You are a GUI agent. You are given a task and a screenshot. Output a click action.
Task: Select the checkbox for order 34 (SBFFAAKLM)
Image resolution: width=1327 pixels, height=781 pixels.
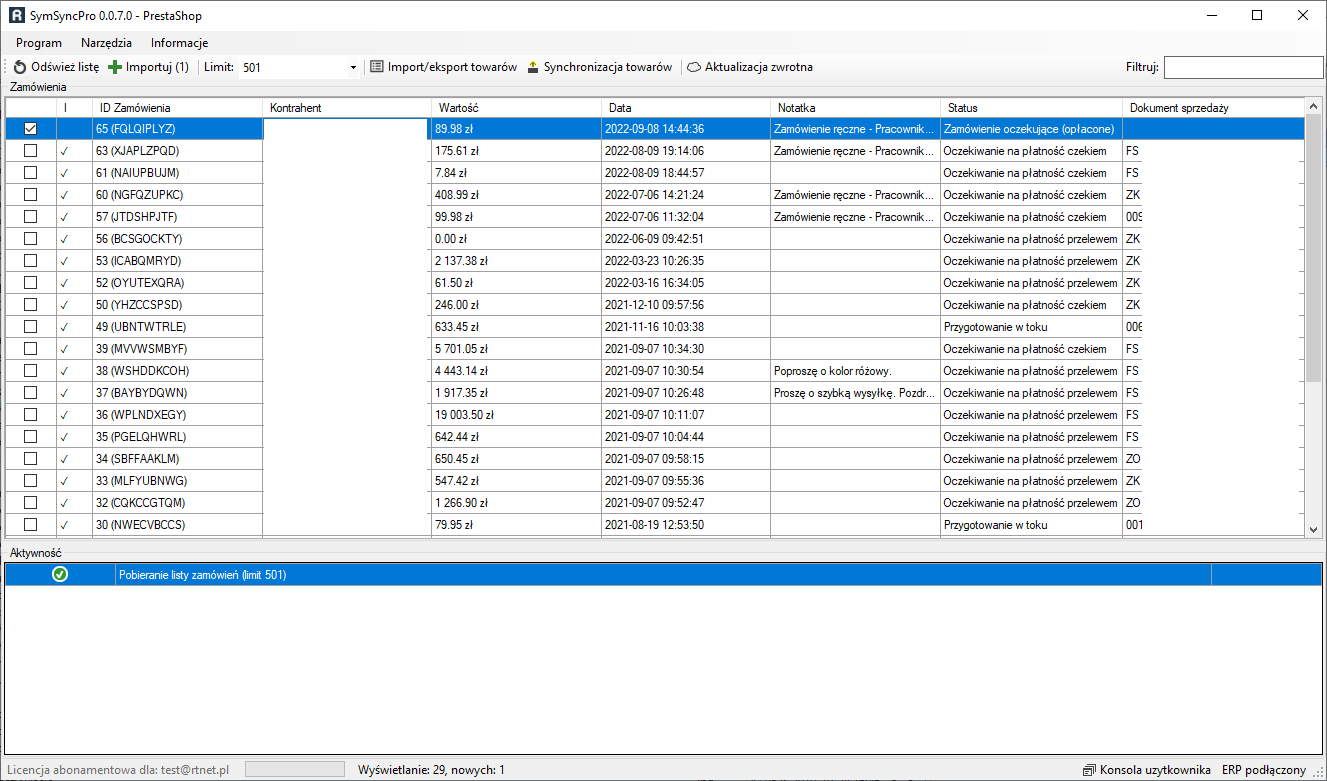31,459
